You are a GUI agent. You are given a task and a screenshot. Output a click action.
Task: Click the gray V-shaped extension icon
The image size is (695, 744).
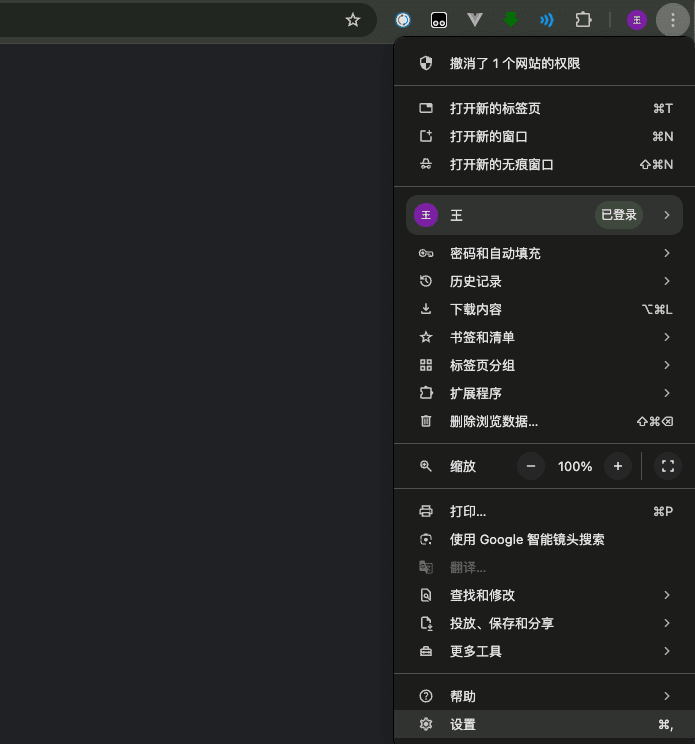click(474, 19)
